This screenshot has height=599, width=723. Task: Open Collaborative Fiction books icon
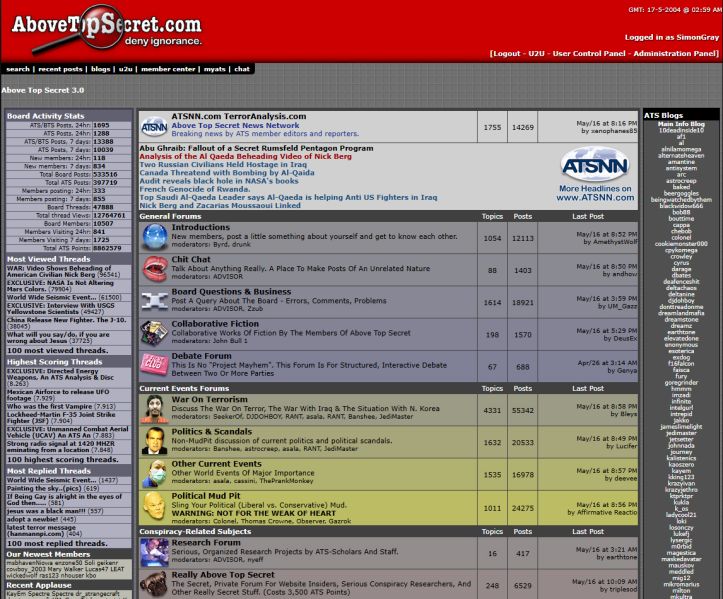[x=154, y=333]
